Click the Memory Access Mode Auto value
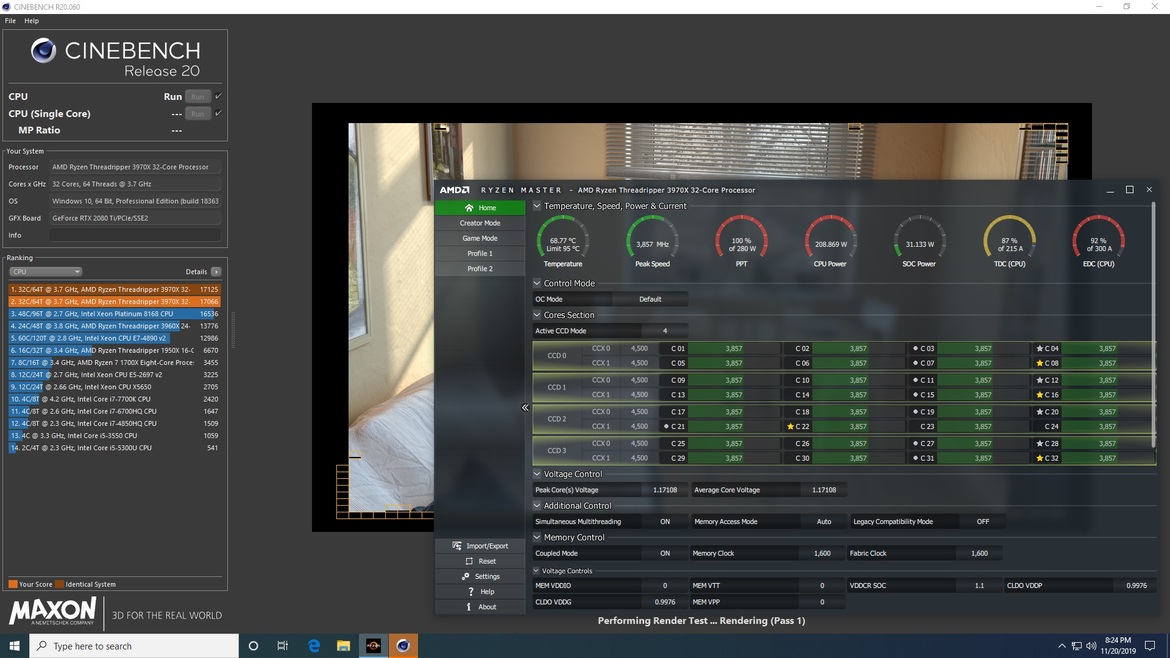This screenshot has width=1170, height=658. 824,521
